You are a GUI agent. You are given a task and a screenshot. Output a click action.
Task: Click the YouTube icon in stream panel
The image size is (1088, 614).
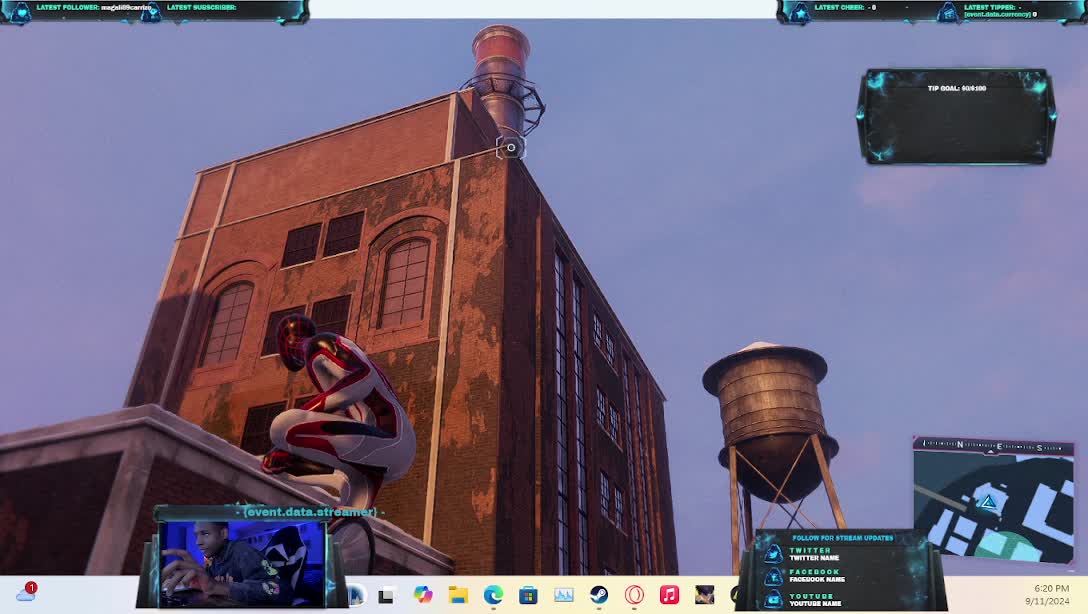pyautogui.click(x=774, y=599)
